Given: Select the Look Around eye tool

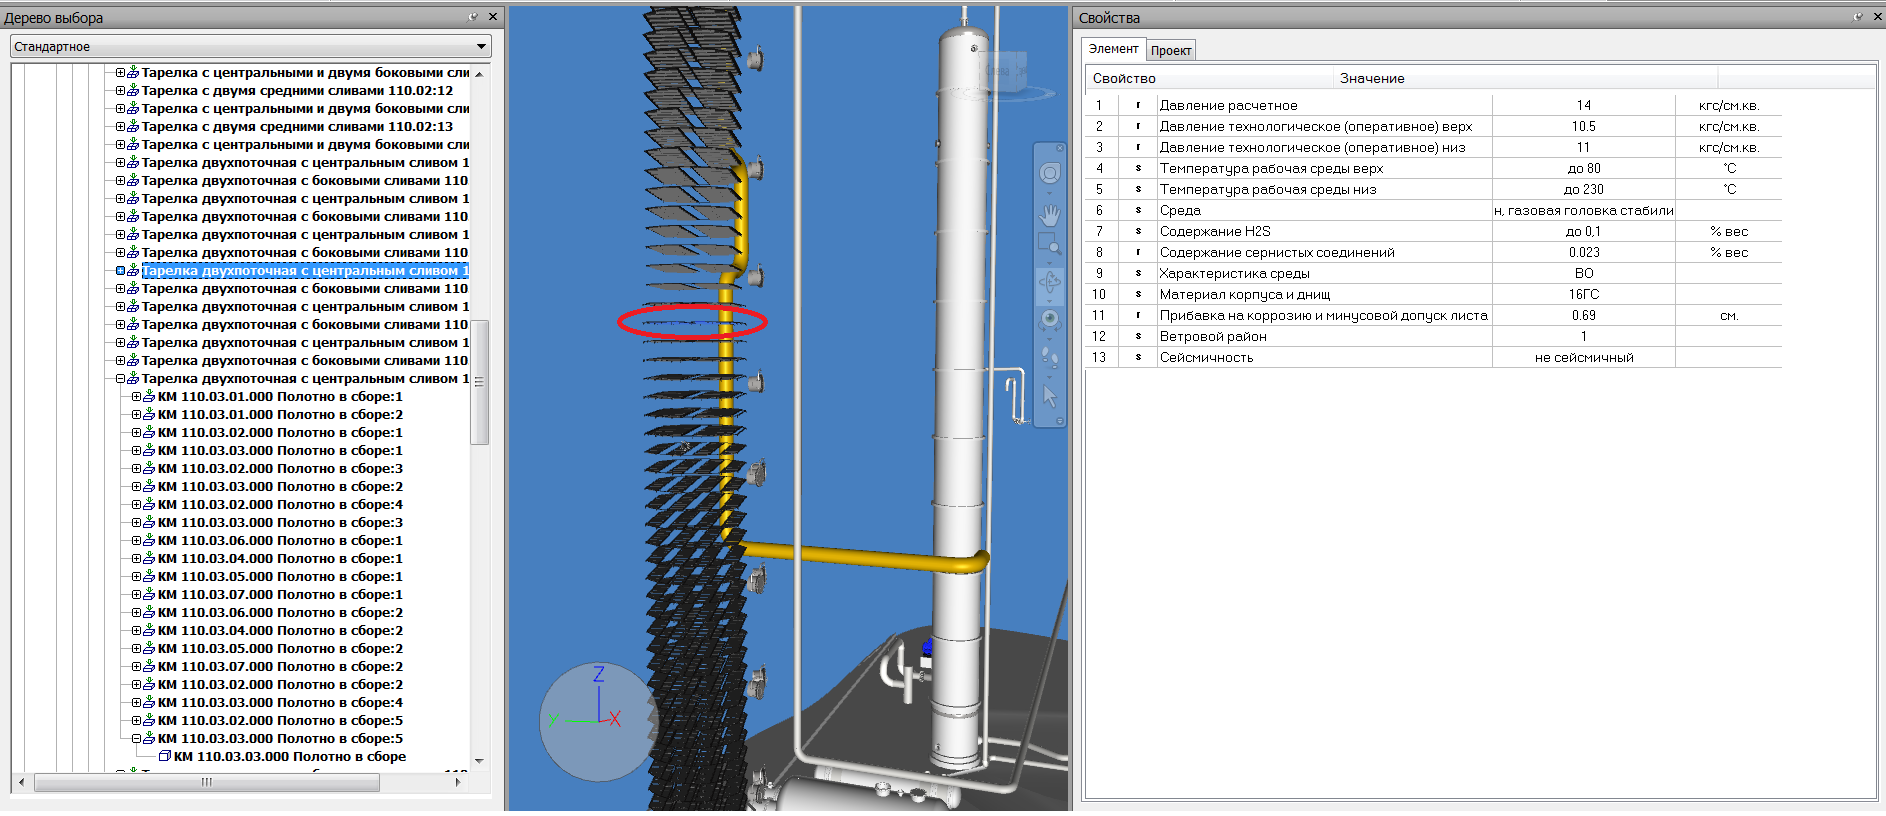Looking at the screenshot, I should point(1049,320).
